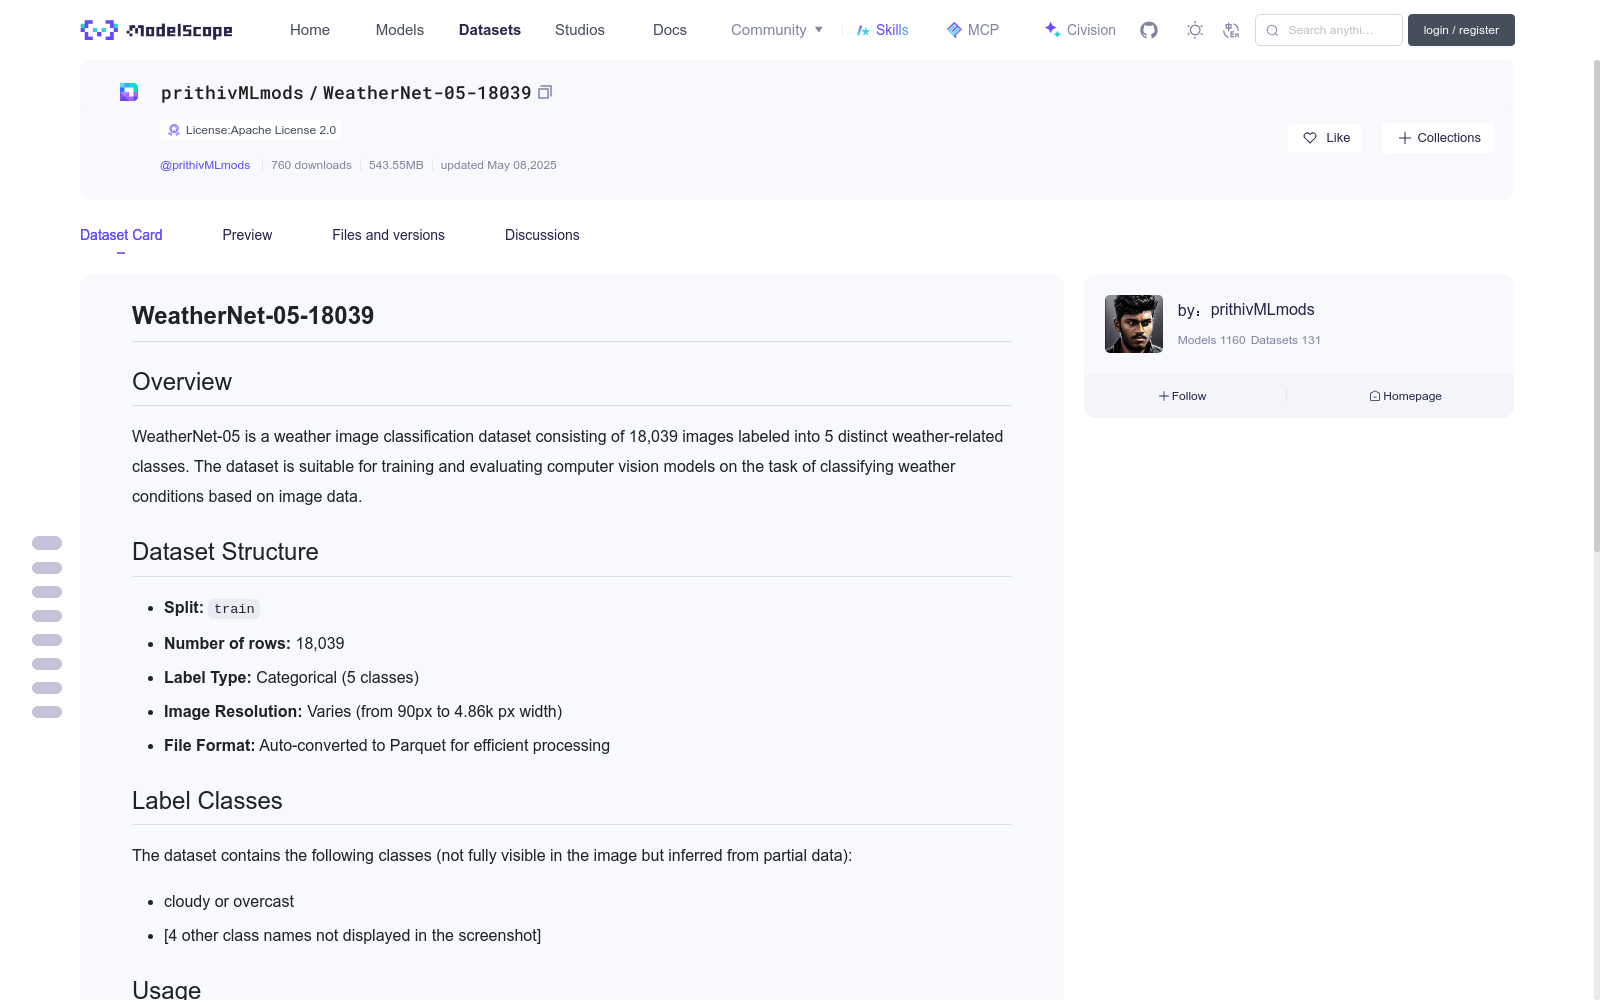Like this dataset
The height and width of the screenshot is (1000, 1600).
[x=1325, y=138]
